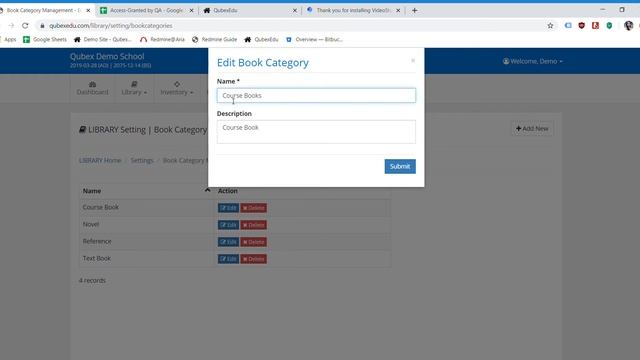The height and width of the screenshot is (360, 640).
Task: Delete the Reference category
Action: (x=253, y=242)
